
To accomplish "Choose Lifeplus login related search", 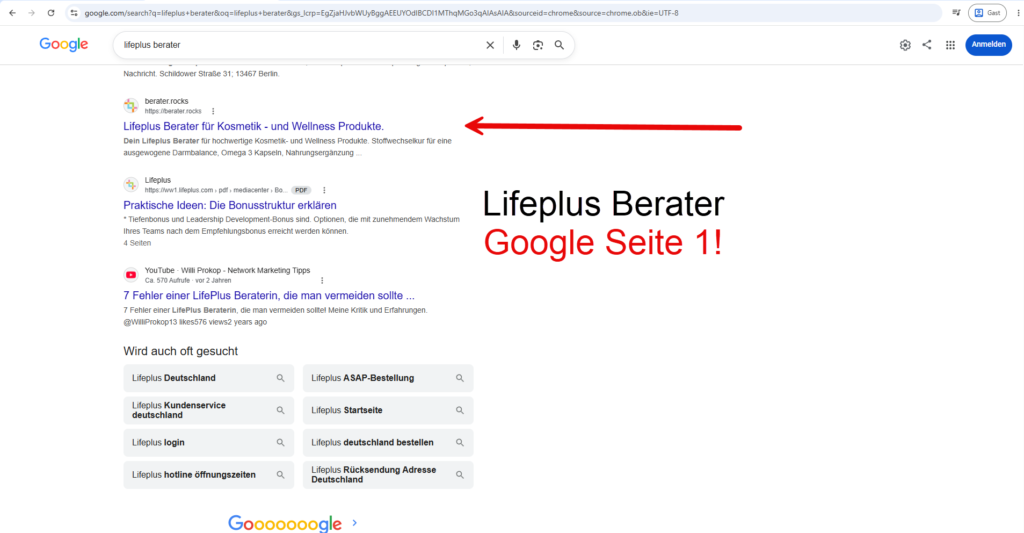I will pos(208,443).
